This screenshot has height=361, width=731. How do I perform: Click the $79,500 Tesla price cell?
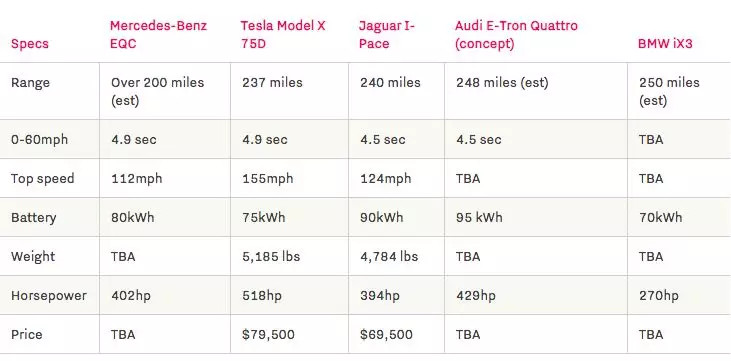(268, 334)
